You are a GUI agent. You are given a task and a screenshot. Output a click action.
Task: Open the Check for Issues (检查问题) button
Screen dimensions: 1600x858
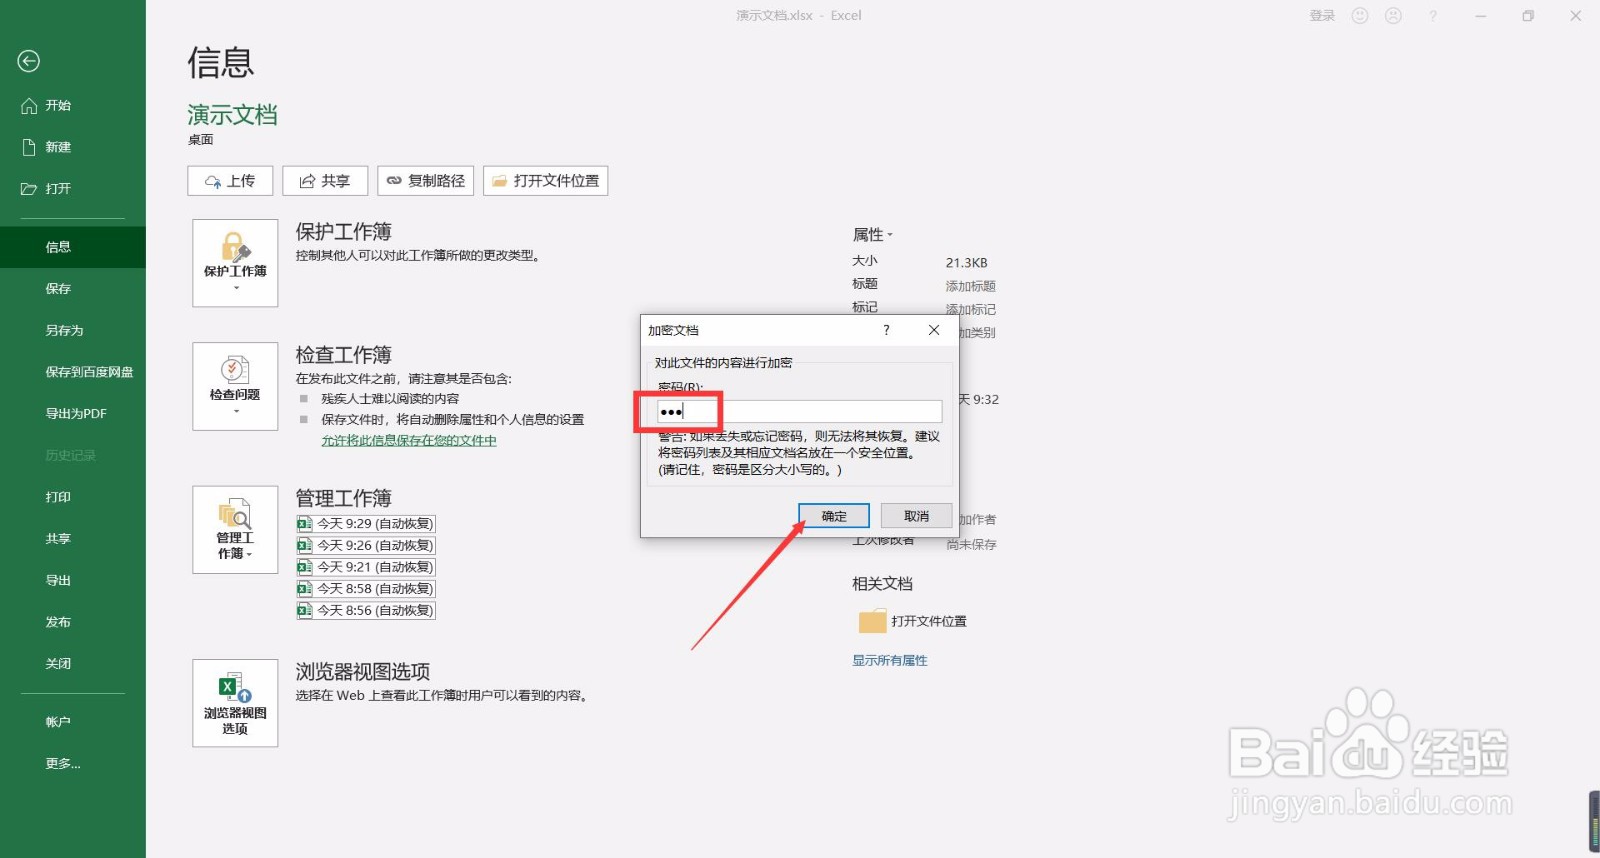235,386
